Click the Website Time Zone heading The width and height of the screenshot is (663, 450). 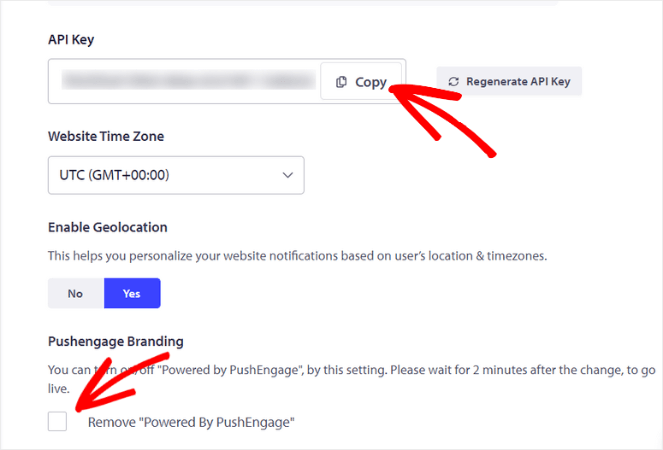pyautogui.click(x=105, y=135)
